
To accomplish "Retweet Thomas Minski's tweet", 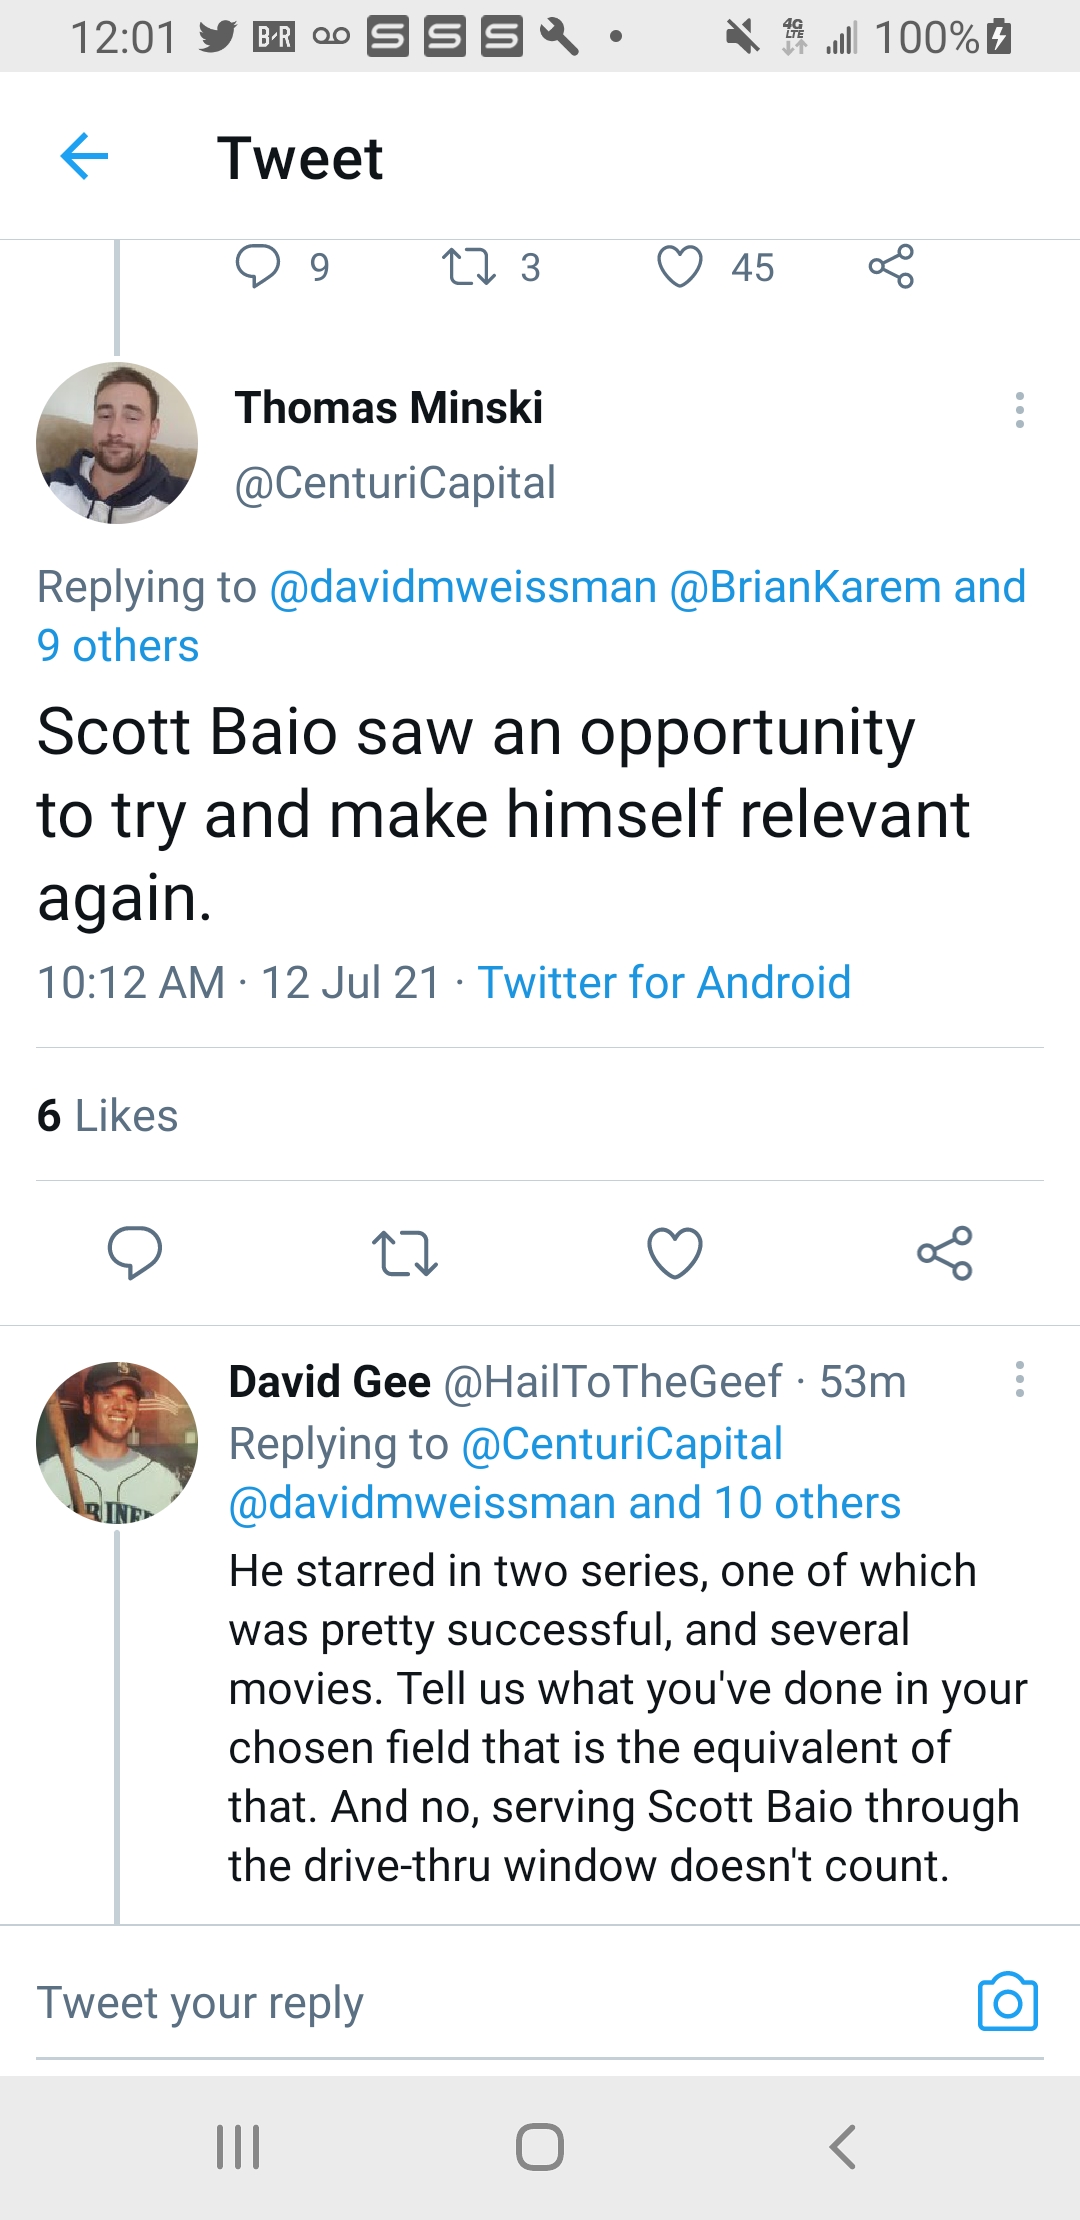I will point(404,1253).
